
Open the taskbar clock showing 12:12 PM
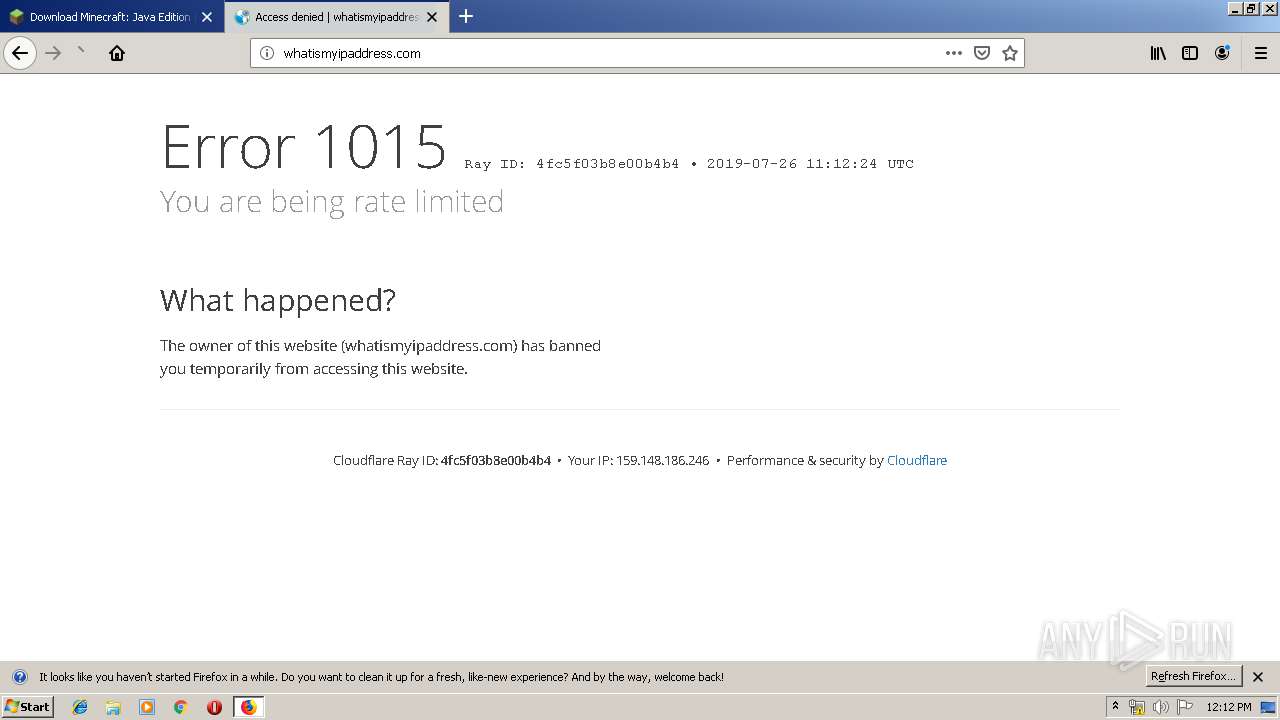pos(1228,707)
